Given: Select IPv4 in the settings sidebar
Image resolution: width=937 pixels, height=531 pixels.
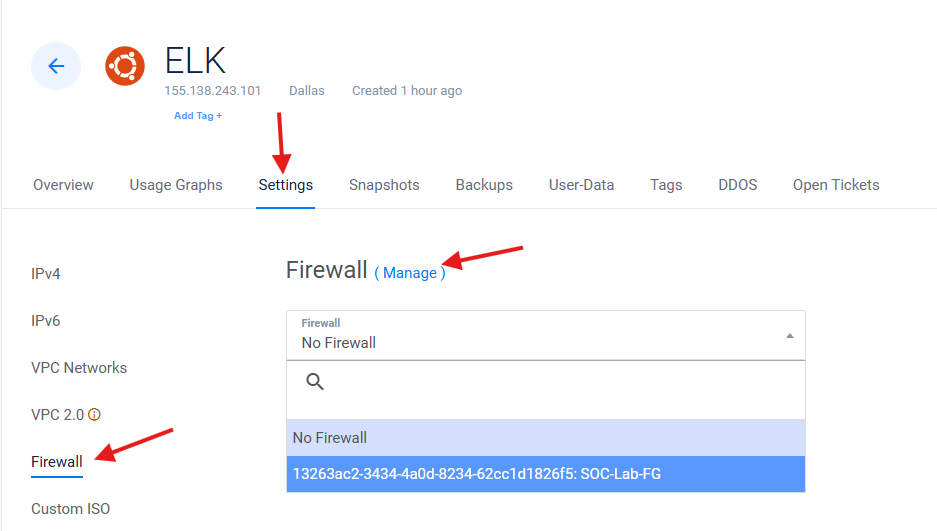Looking at the screenshot, I should tap(46, 274).
